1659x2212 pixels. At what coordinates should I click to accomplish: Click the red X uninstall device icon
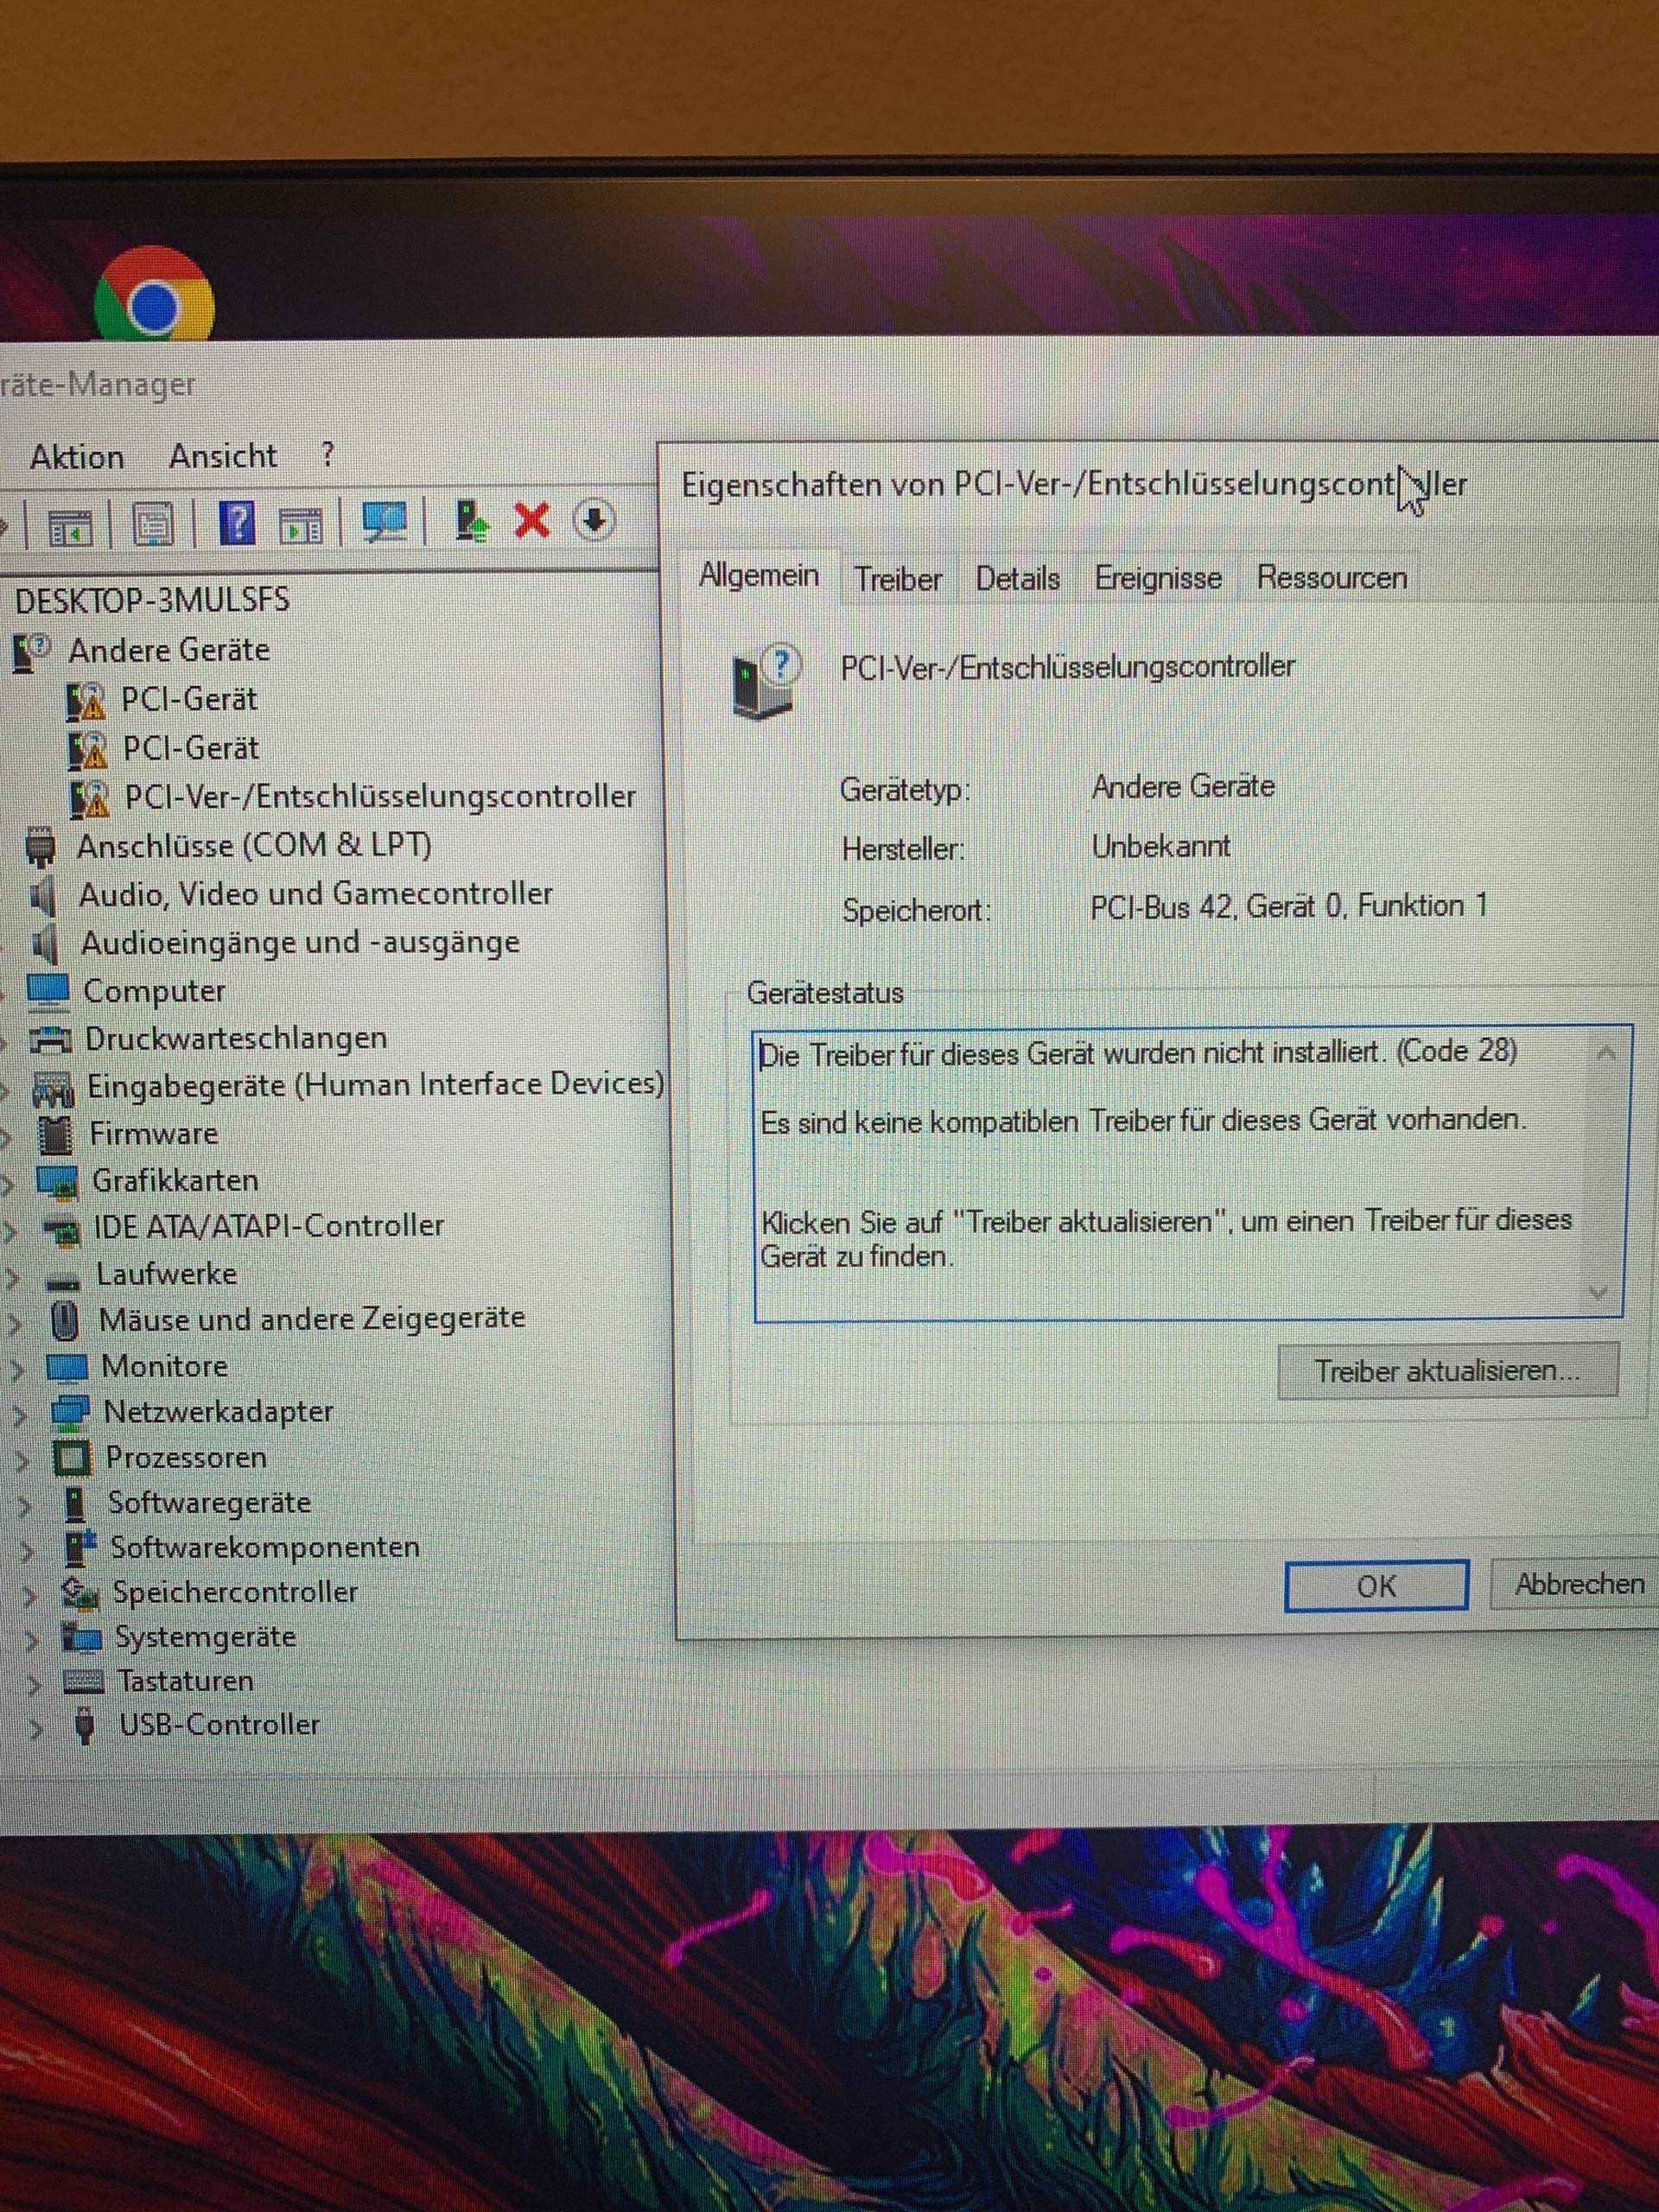click(x=532, y=520)
